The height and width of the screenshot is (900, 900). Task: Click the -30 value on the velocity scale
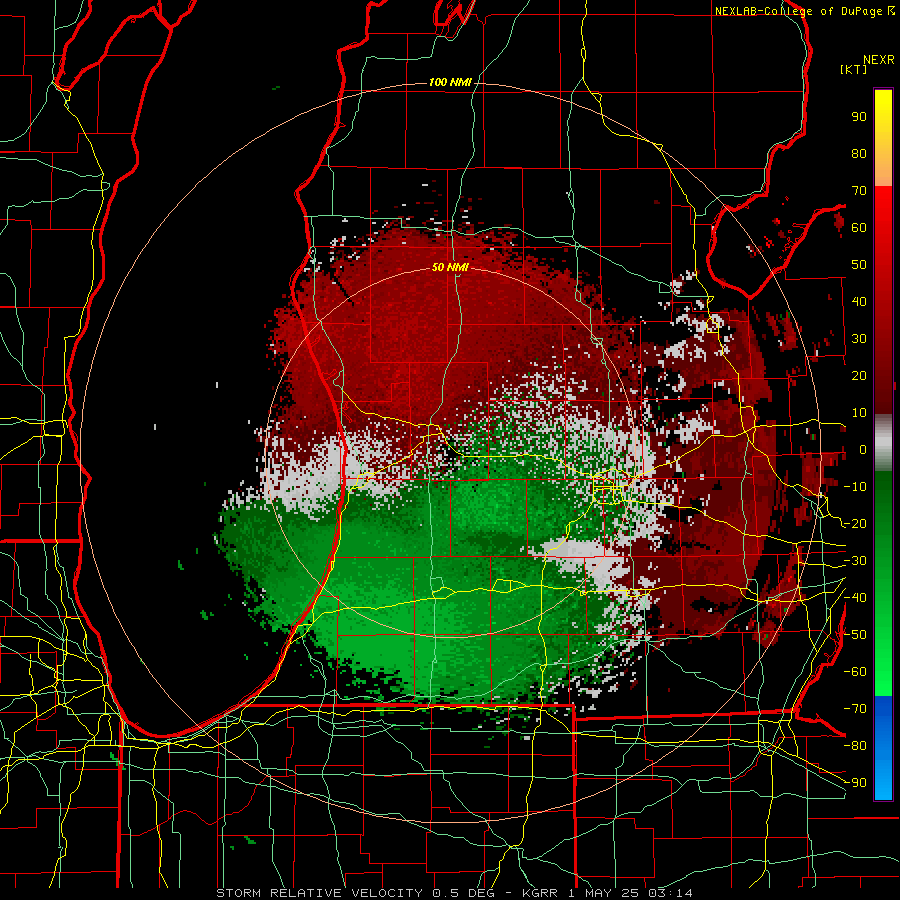coord(855,561)
